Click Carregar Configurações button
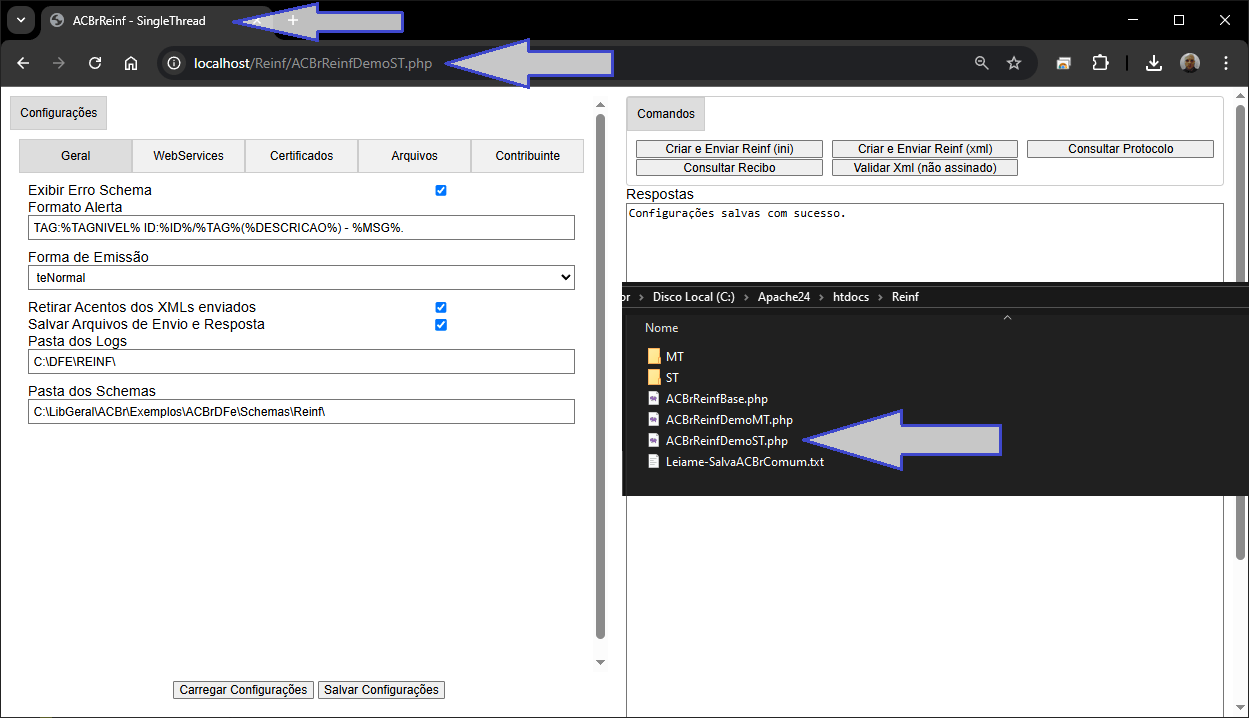1249x718 pixels. tap(243, 690)
